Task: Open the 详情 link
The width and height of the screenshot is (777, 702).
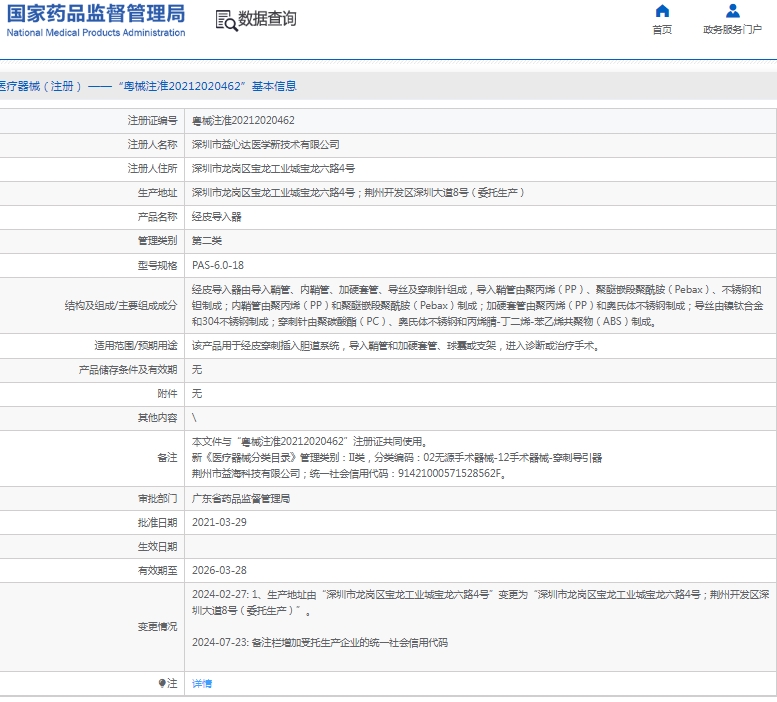Action: (202, 684)
